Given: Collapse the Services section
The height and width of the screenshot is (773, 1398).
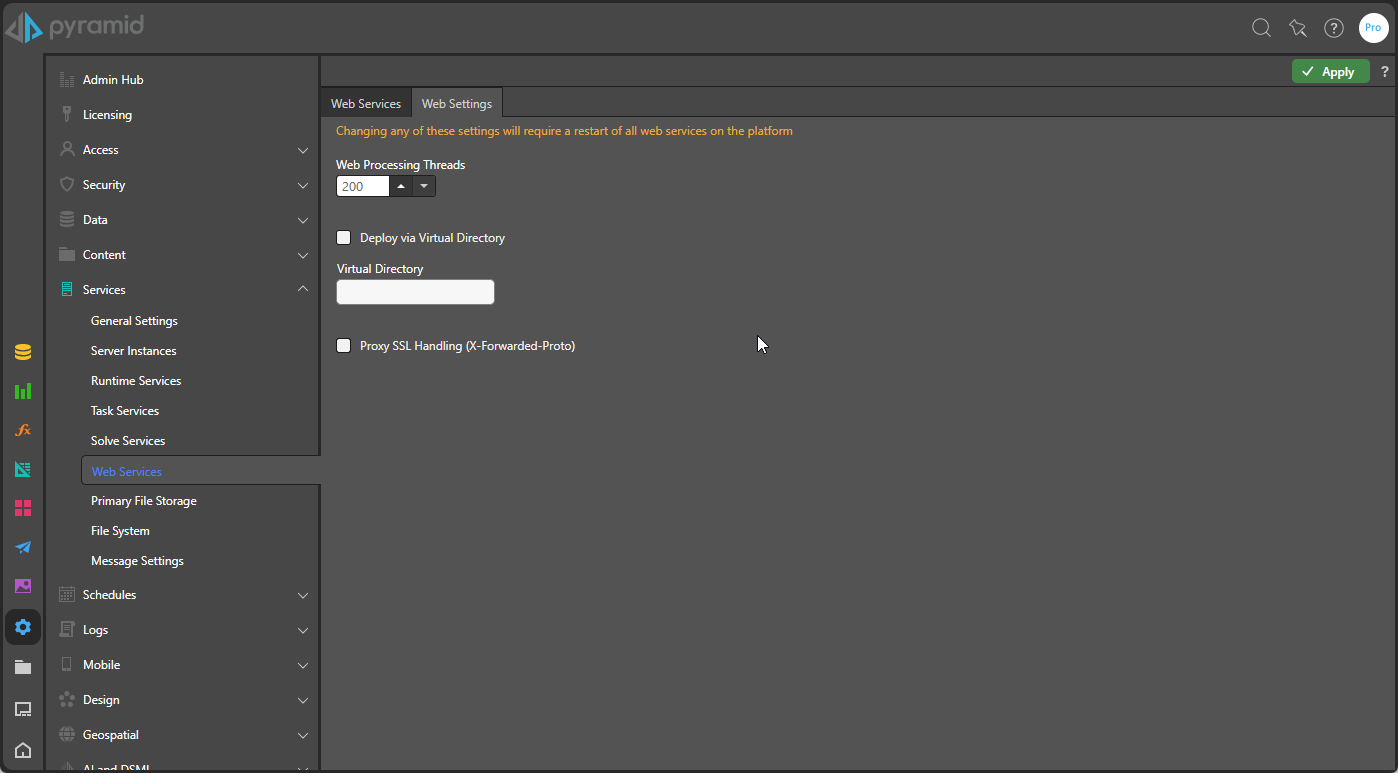Looking at the screenshot, I should click(x=303, y=290).
